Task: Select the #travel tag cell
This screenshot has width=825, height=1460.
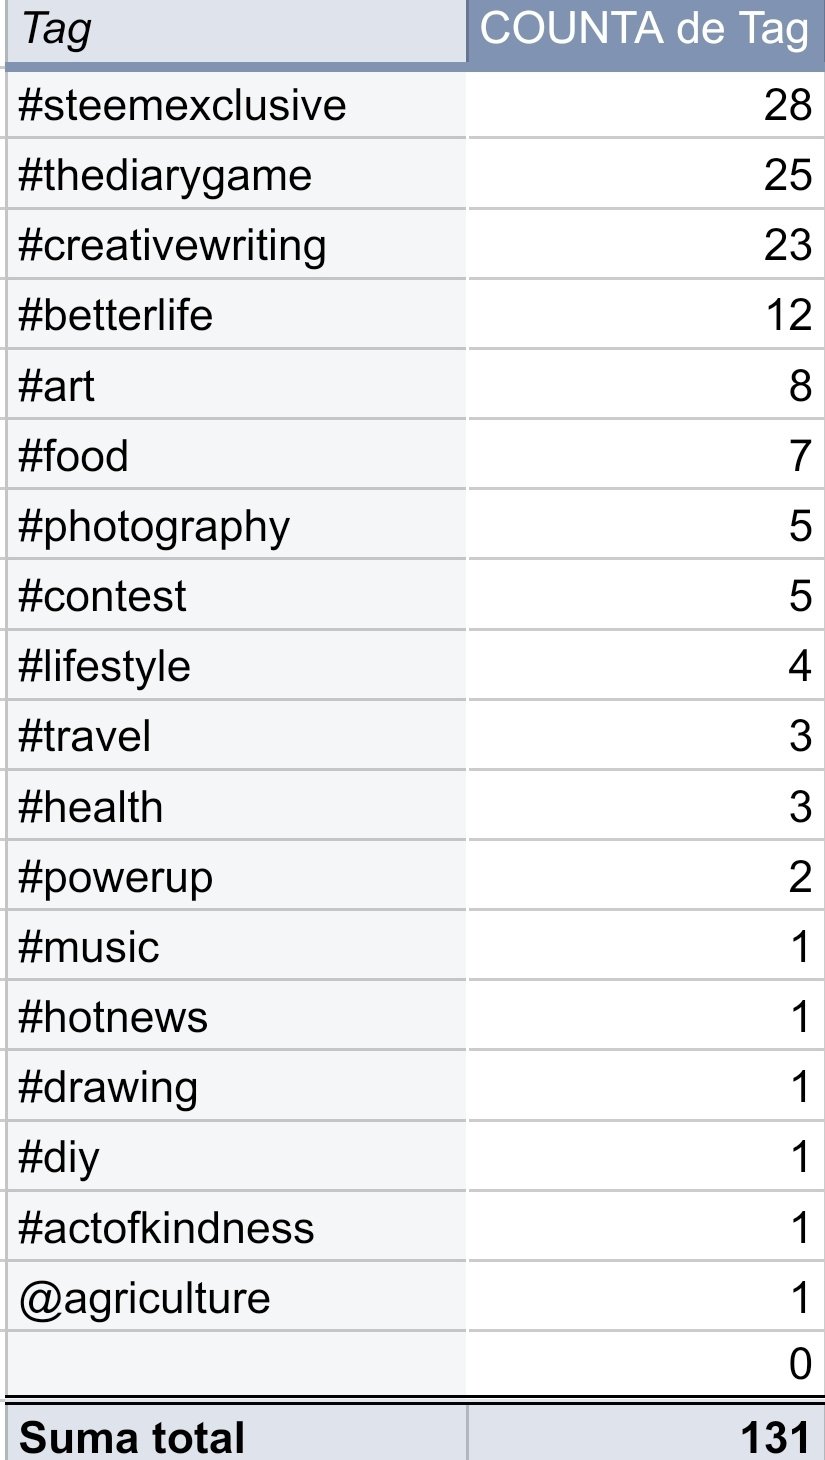Action: point(236,736)
